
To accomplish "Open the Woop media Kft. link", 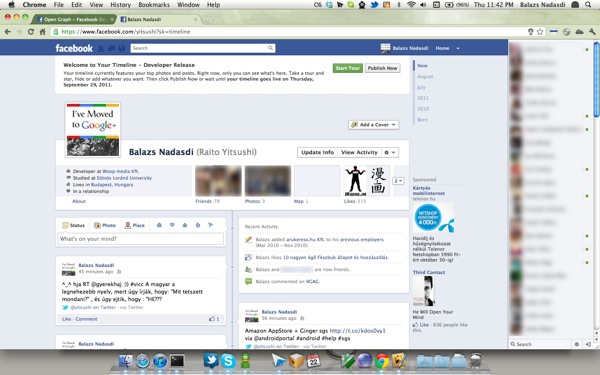I will point(121,171).
